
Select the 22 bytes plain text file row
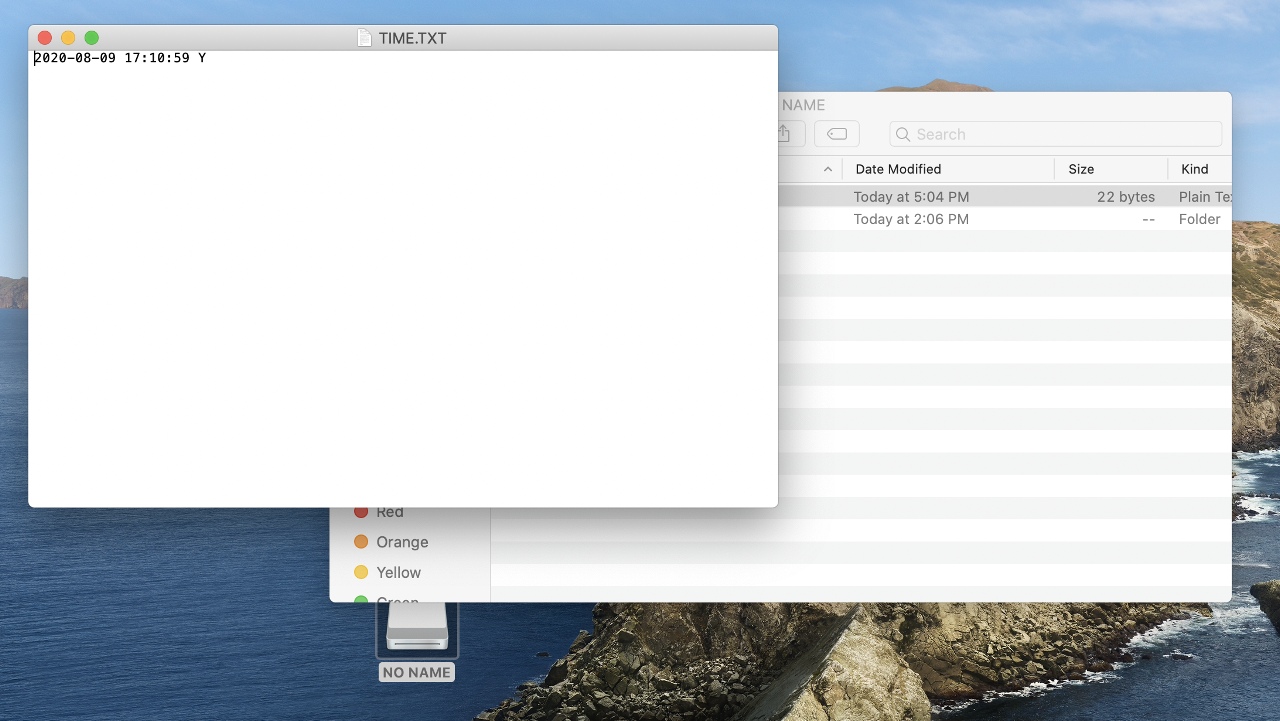point(1000,197)
